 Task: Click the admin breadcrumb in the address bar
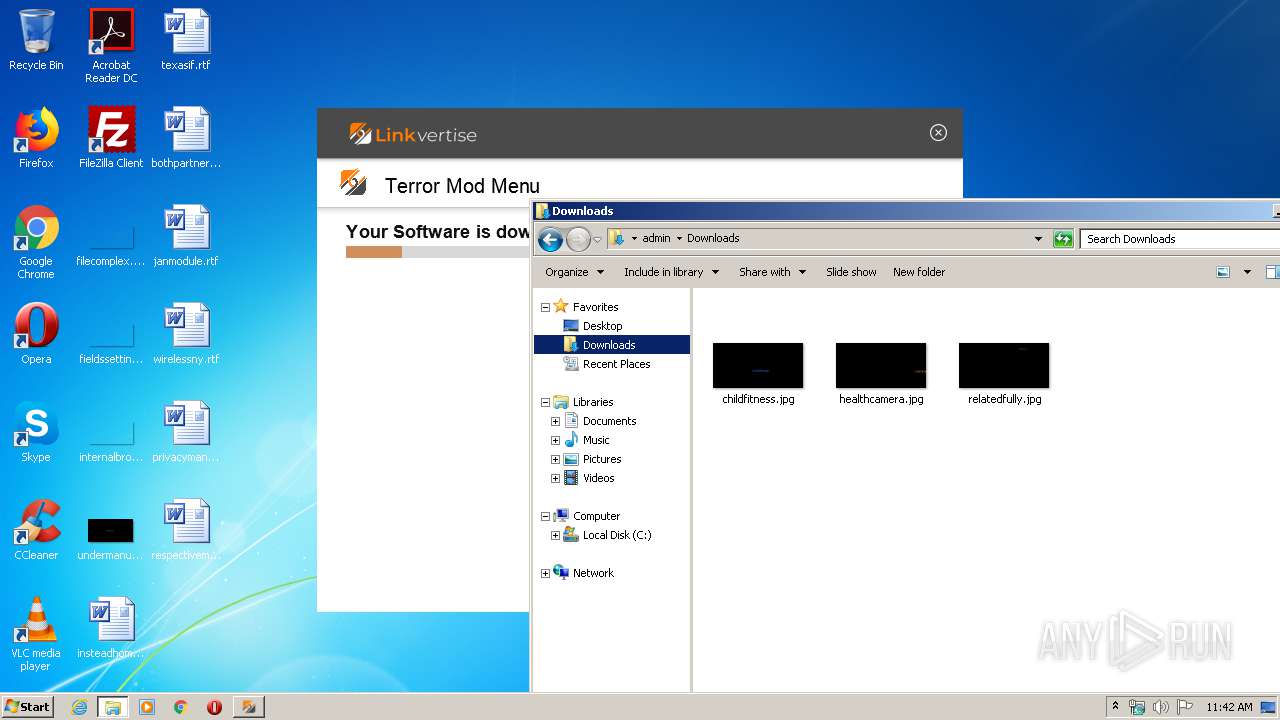[x=656, y=238]
